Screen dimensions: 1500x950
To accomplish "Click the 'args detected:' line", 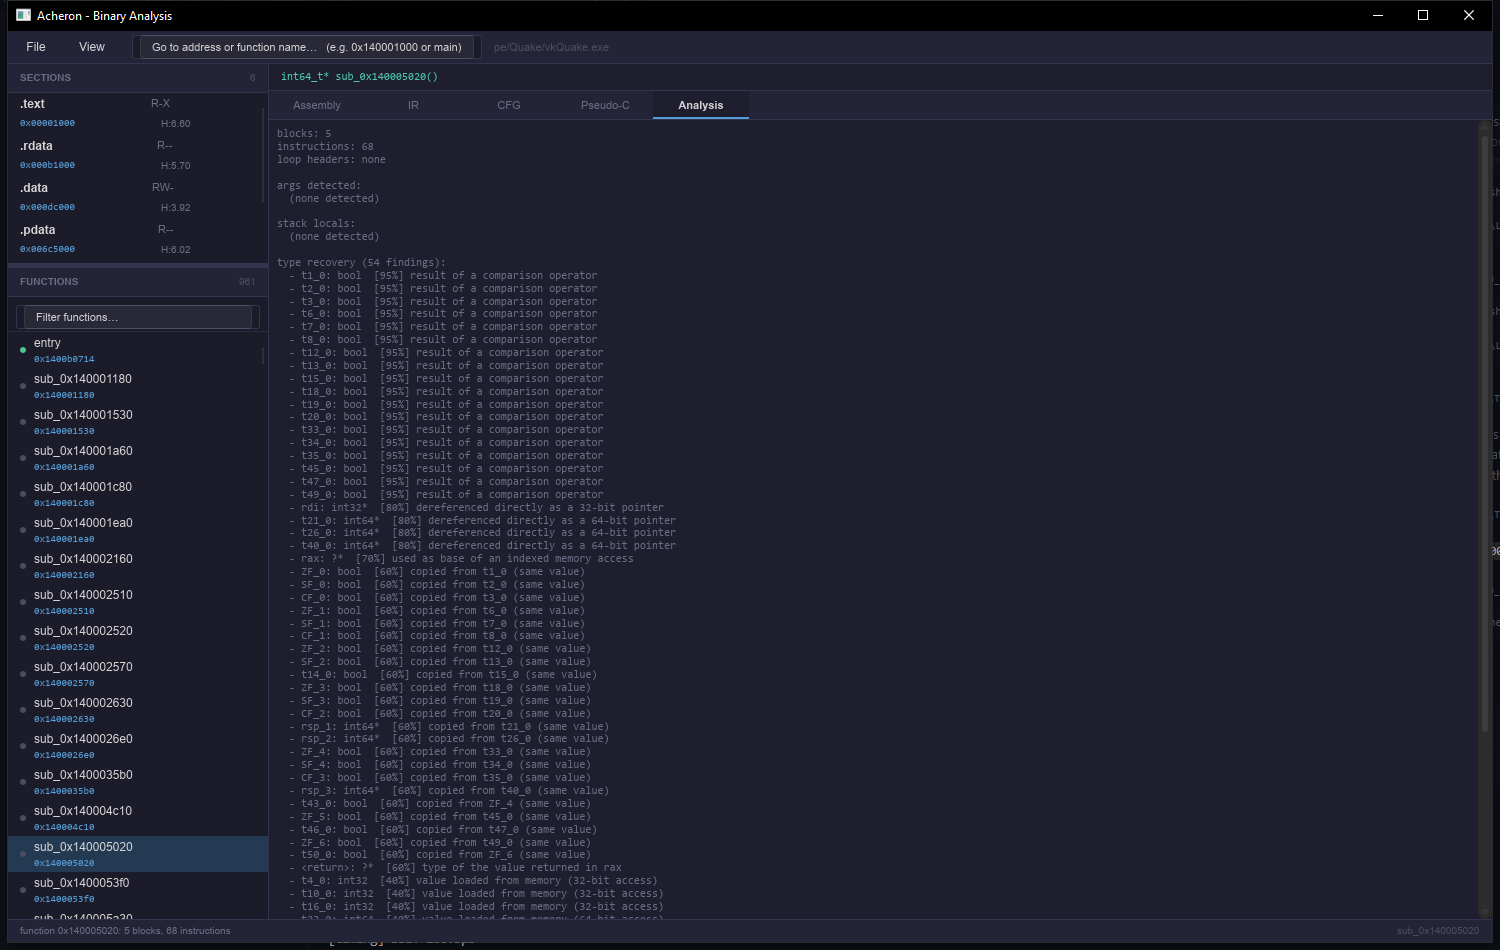I will coord(319,186).
